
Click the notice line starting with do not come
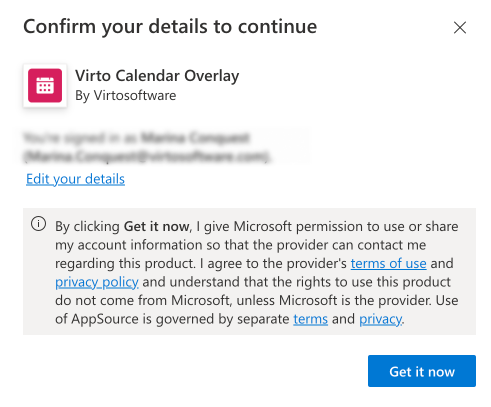pos(257,301)
